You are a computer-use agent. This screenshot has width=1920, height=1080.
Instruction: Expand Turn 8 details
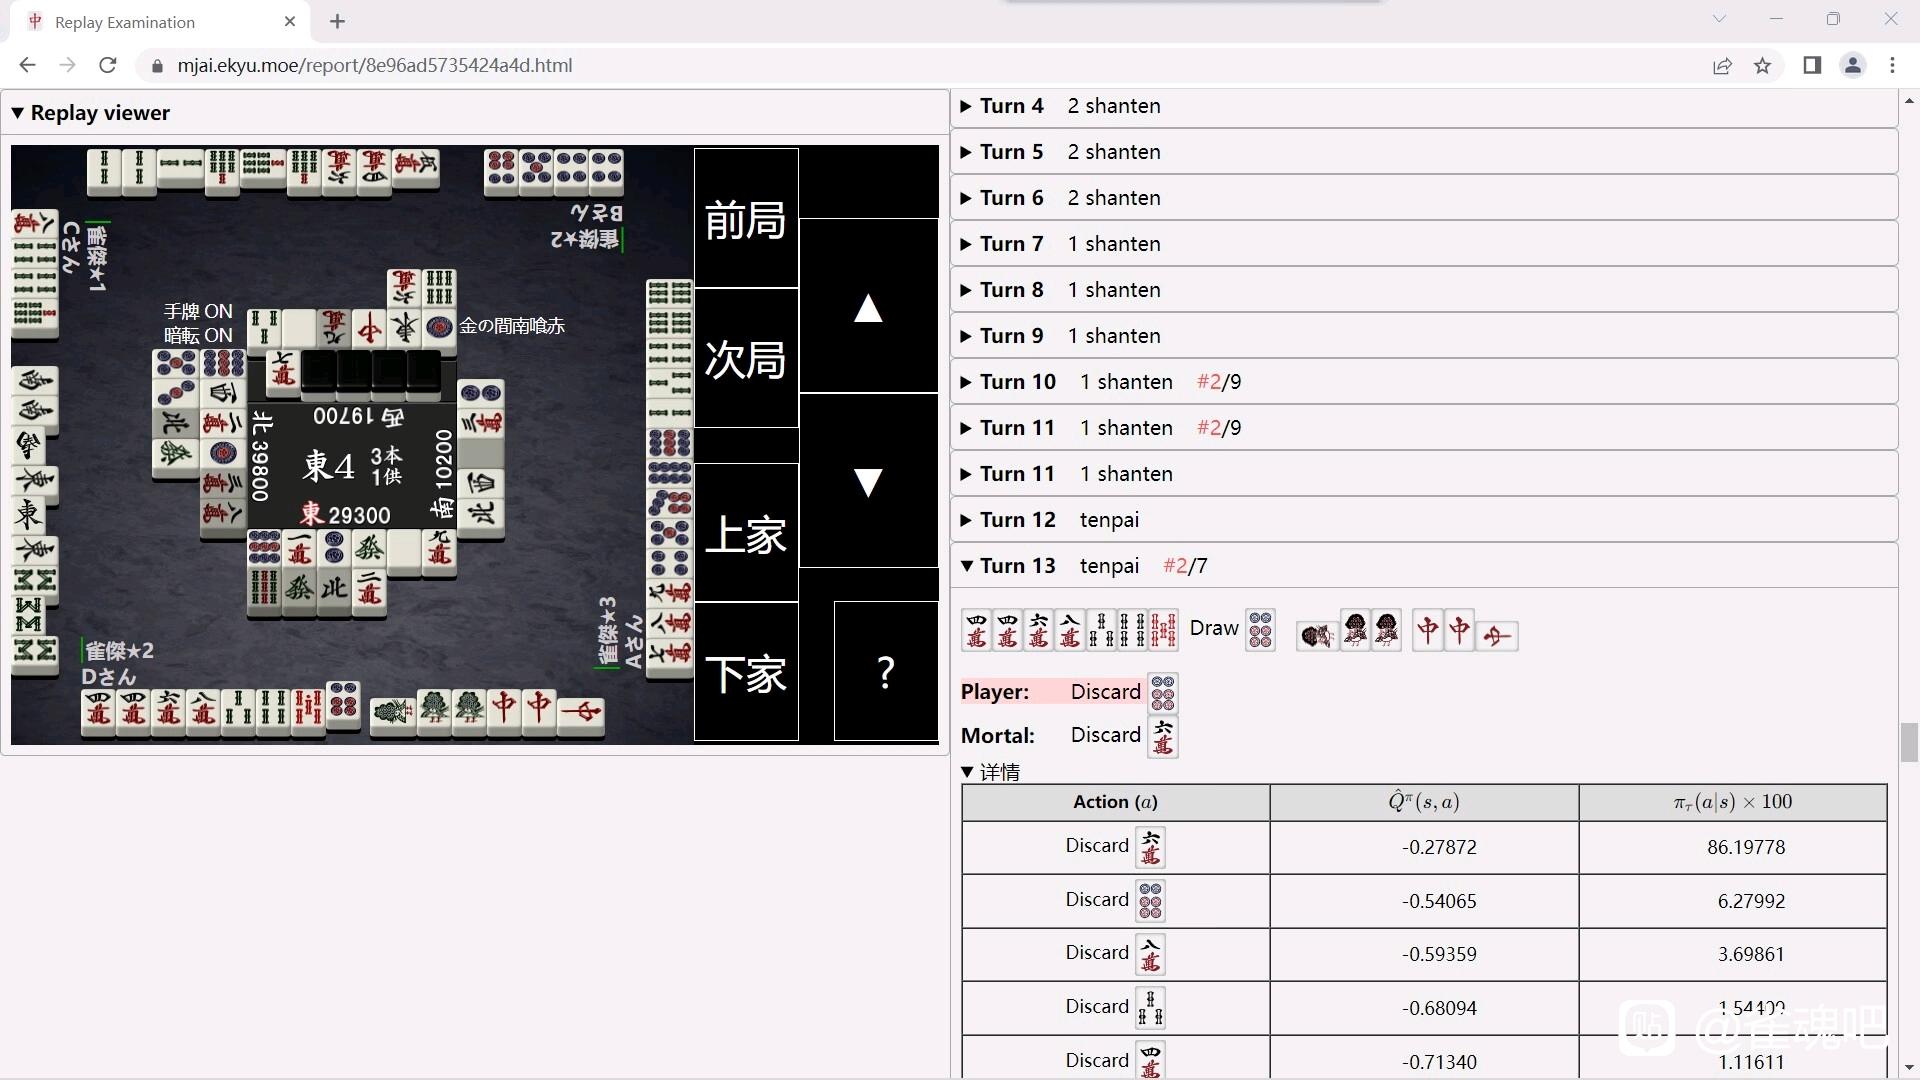(1424, 290)
